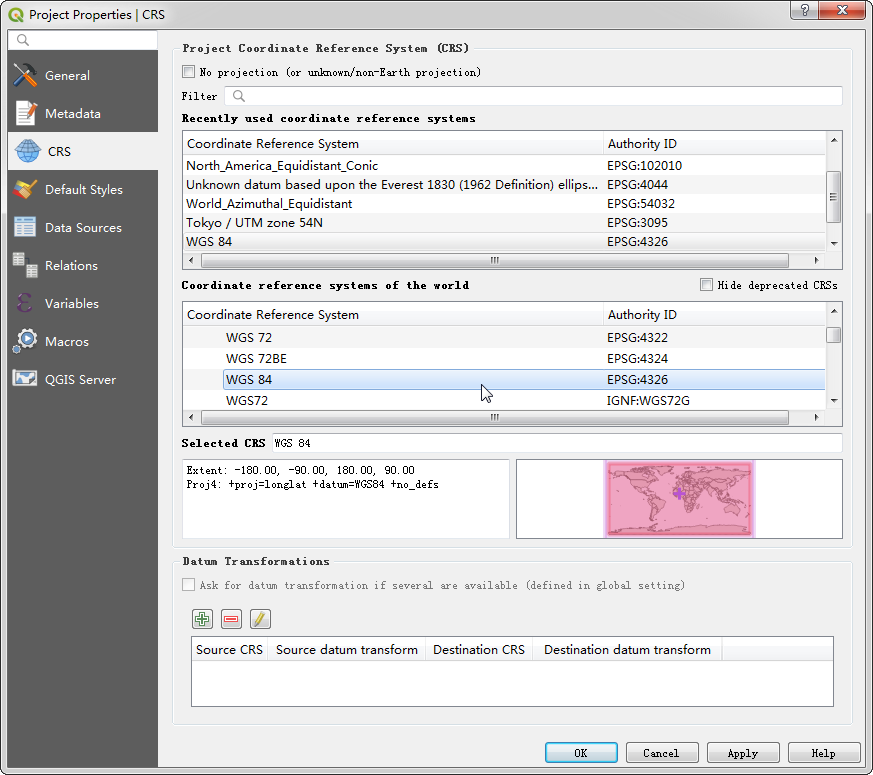Switch to the Relations tab label
Viewport: 873px width, 775px height.
pyautogui.click(x=71, y=265)
